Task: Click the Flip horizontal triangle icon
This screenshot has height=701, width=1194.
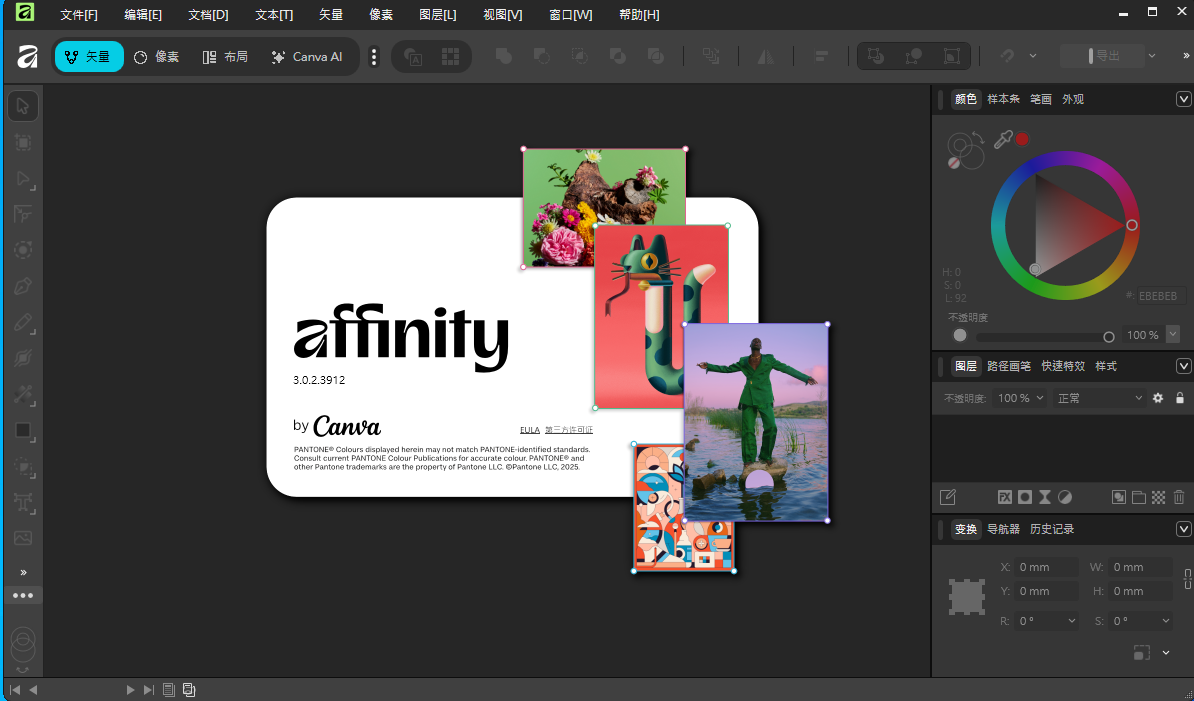Action: pyautogui.click(x=765, y=56)
